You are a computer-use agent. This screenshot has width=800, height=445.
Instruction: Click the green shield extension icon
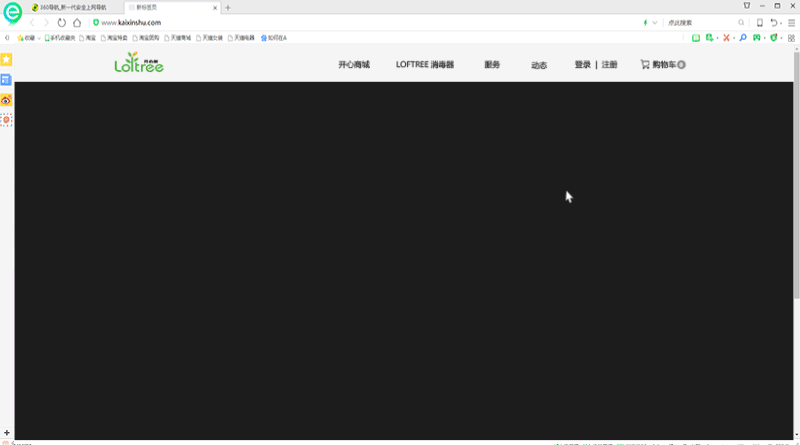coord(773,38)
